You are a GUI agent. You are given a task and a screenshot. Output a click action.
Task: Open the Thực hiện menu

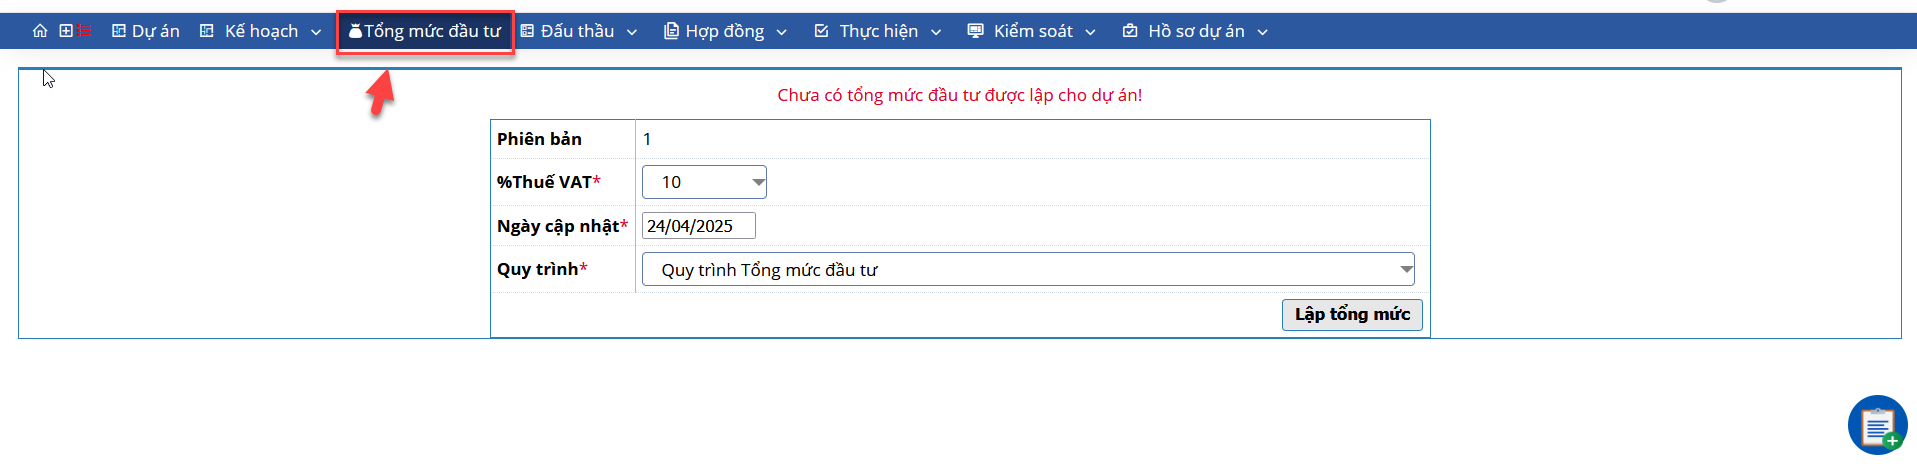878,31
